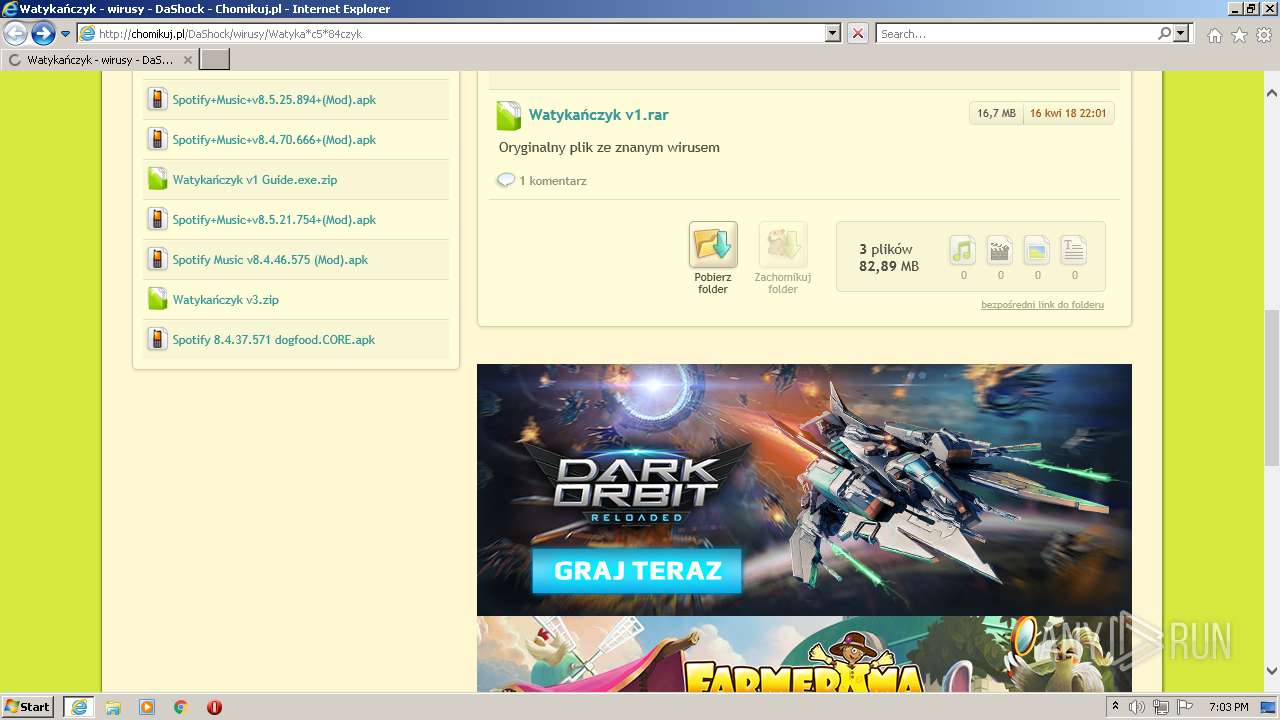This screenshot has height=720, width=1280.
Task: Open the Dark Orbit Reloaded banner ad
Action: click(804, 489)
